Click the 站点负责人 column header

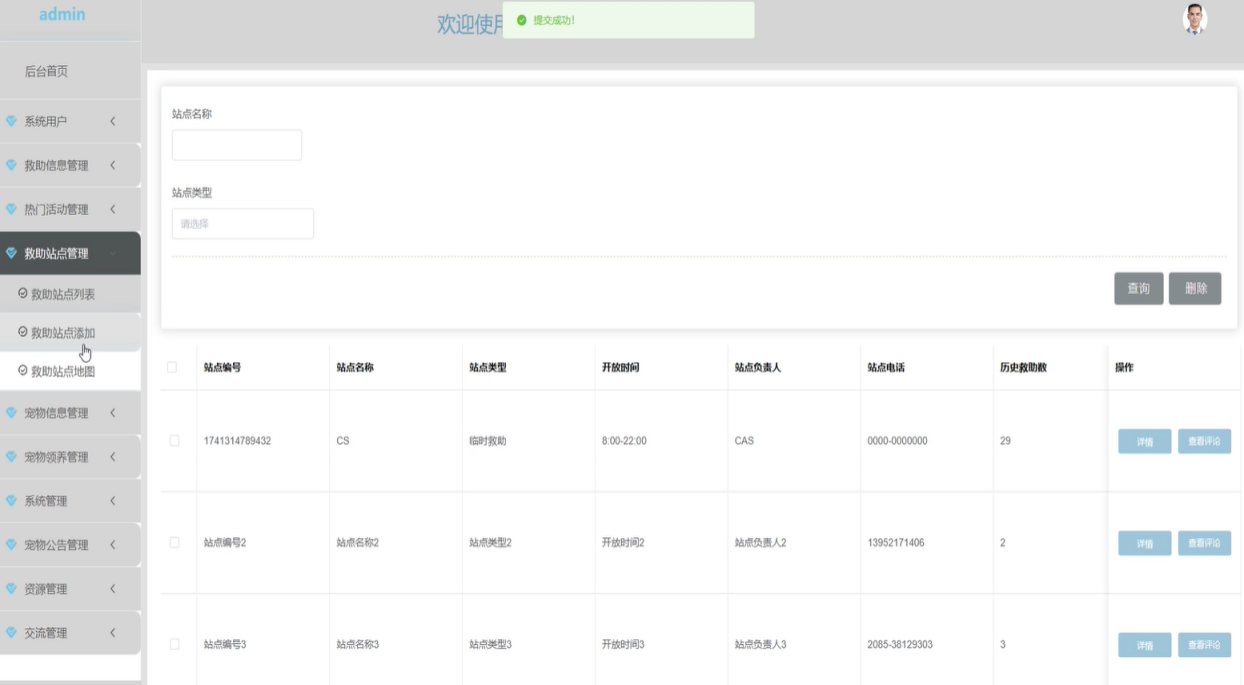(x=758, y=367)
